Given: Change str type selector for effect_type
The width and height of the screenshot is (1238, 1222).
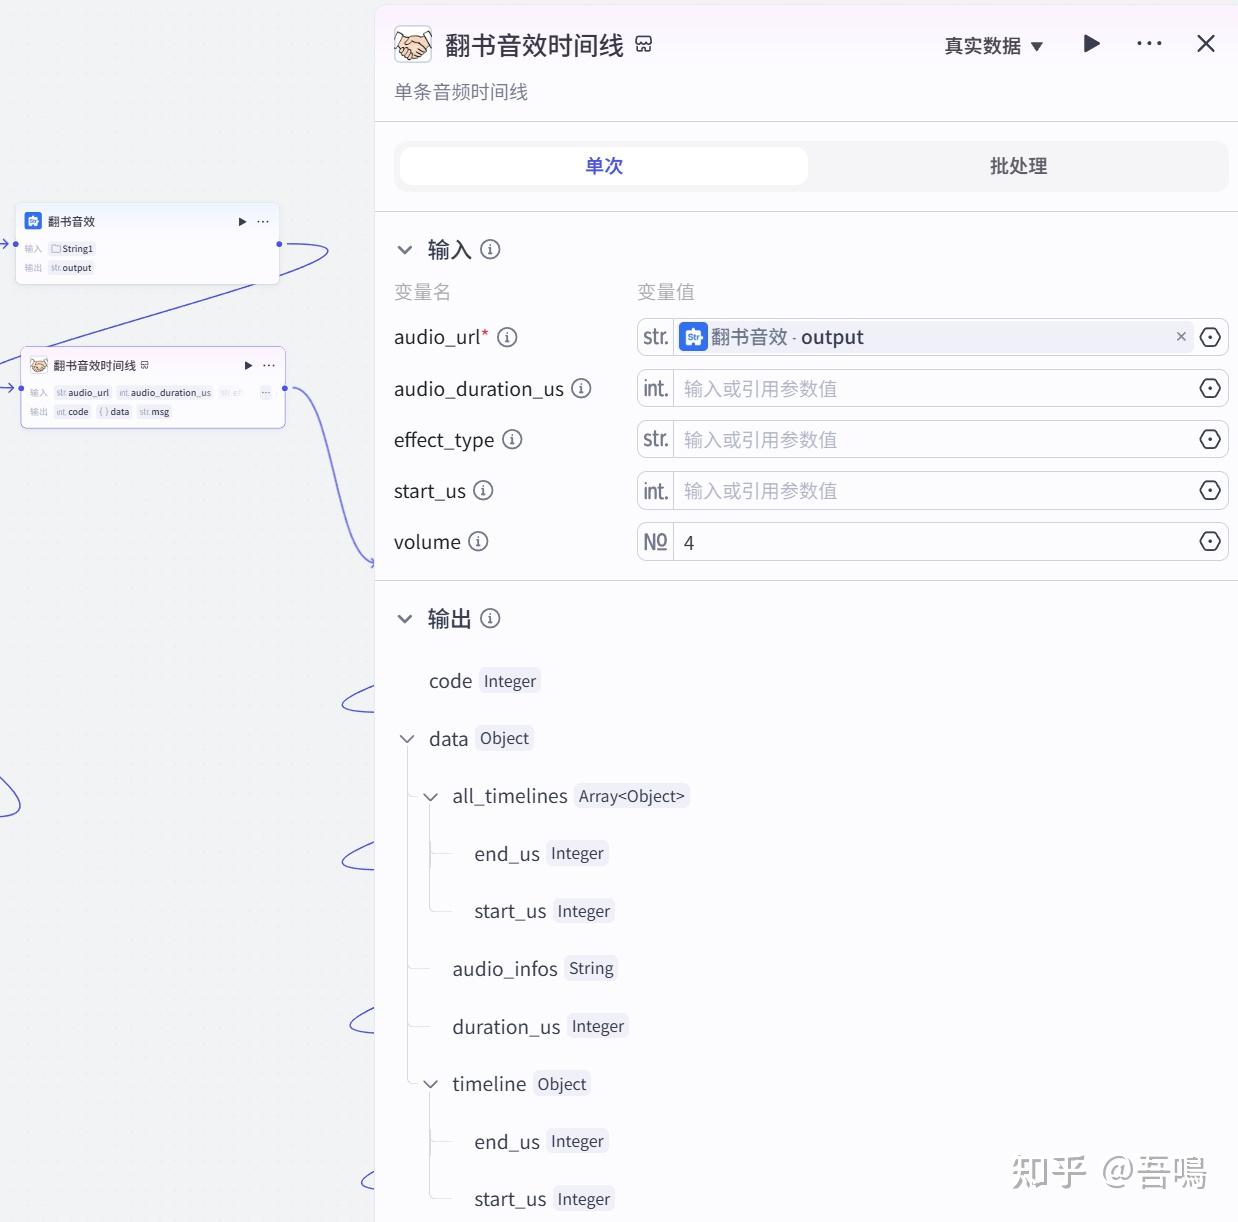Looking at the screenshot, I should point(655,439).
